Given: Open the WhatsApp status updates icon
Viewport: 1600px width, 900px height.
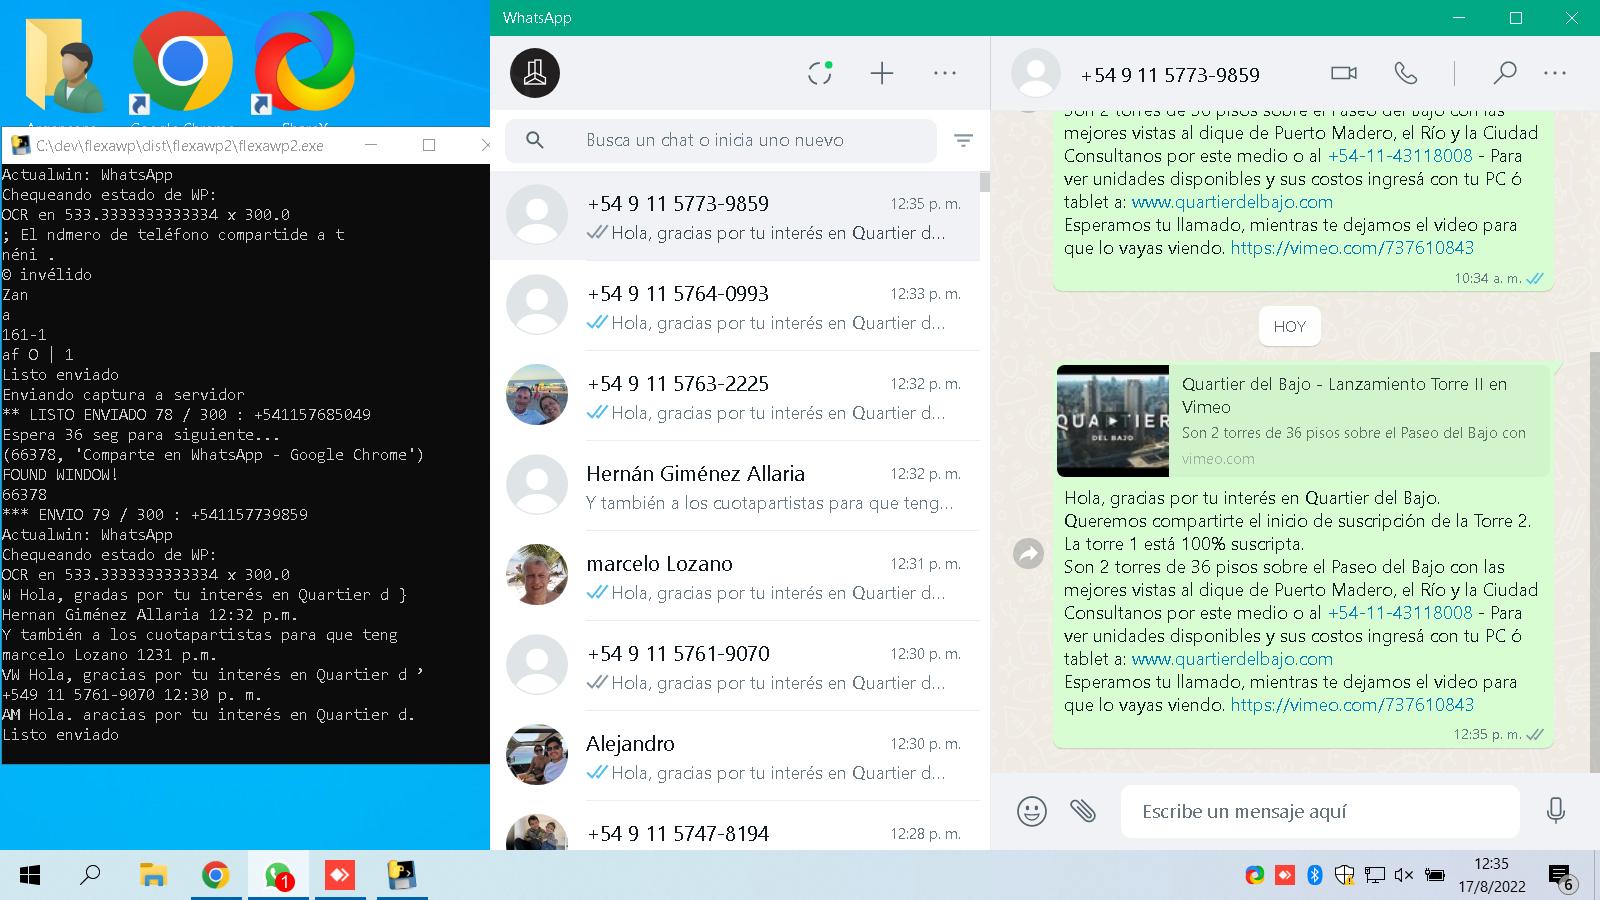Looking at the screenshot, I should coord(820,73).
